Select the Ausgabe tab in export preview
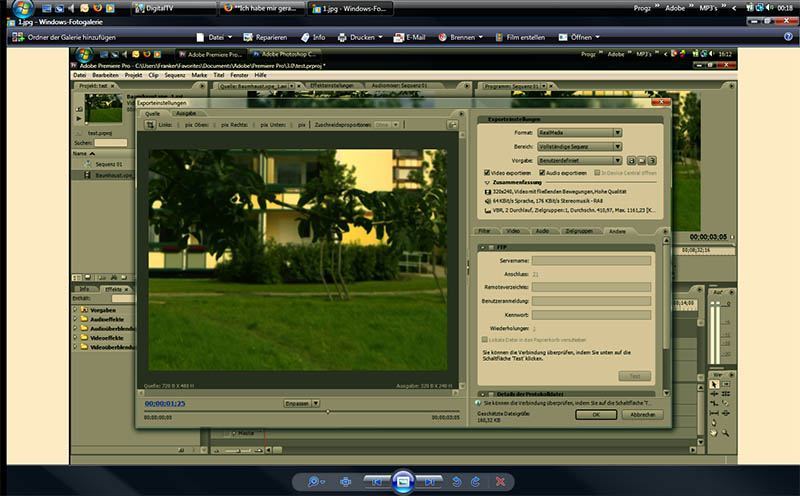This screenshot has height=496, width=800. pos(186,113)
